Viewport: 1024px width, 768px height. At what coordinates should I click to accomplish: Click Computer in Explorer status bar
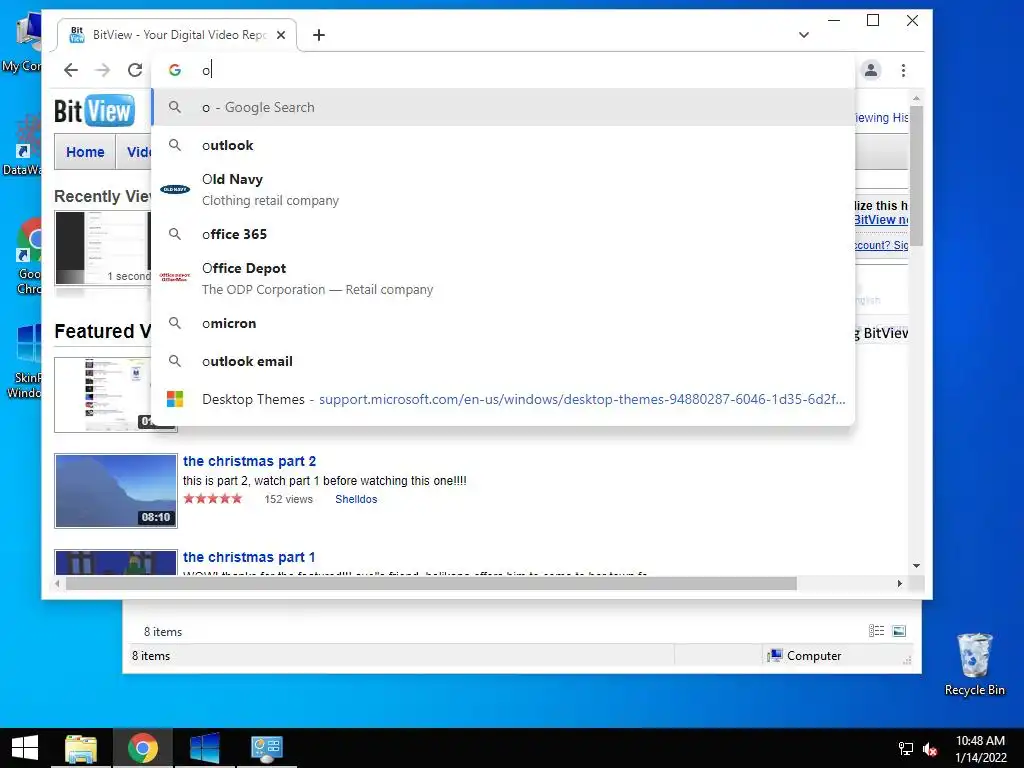pos(805,656)
